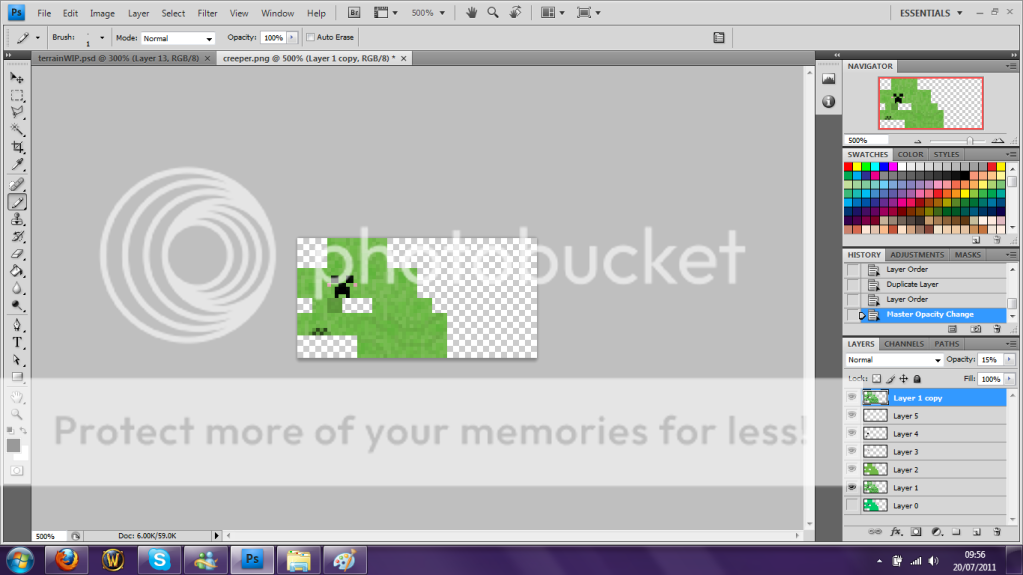
Task: Open the Image menu
Action: [x=102, y=13]
